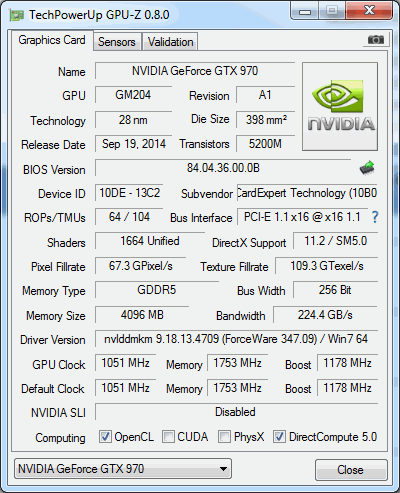The width and height of the screenshot is (400, 493).
Task: Click the 'Release Date' label
Action: pyautogui.click(x=53, y=145)
